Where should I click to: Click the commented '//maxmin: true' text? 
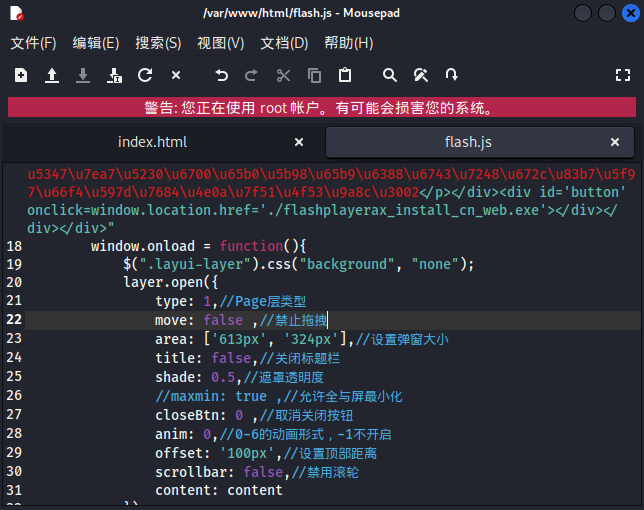pyautogui.click(x=211, y=396)
